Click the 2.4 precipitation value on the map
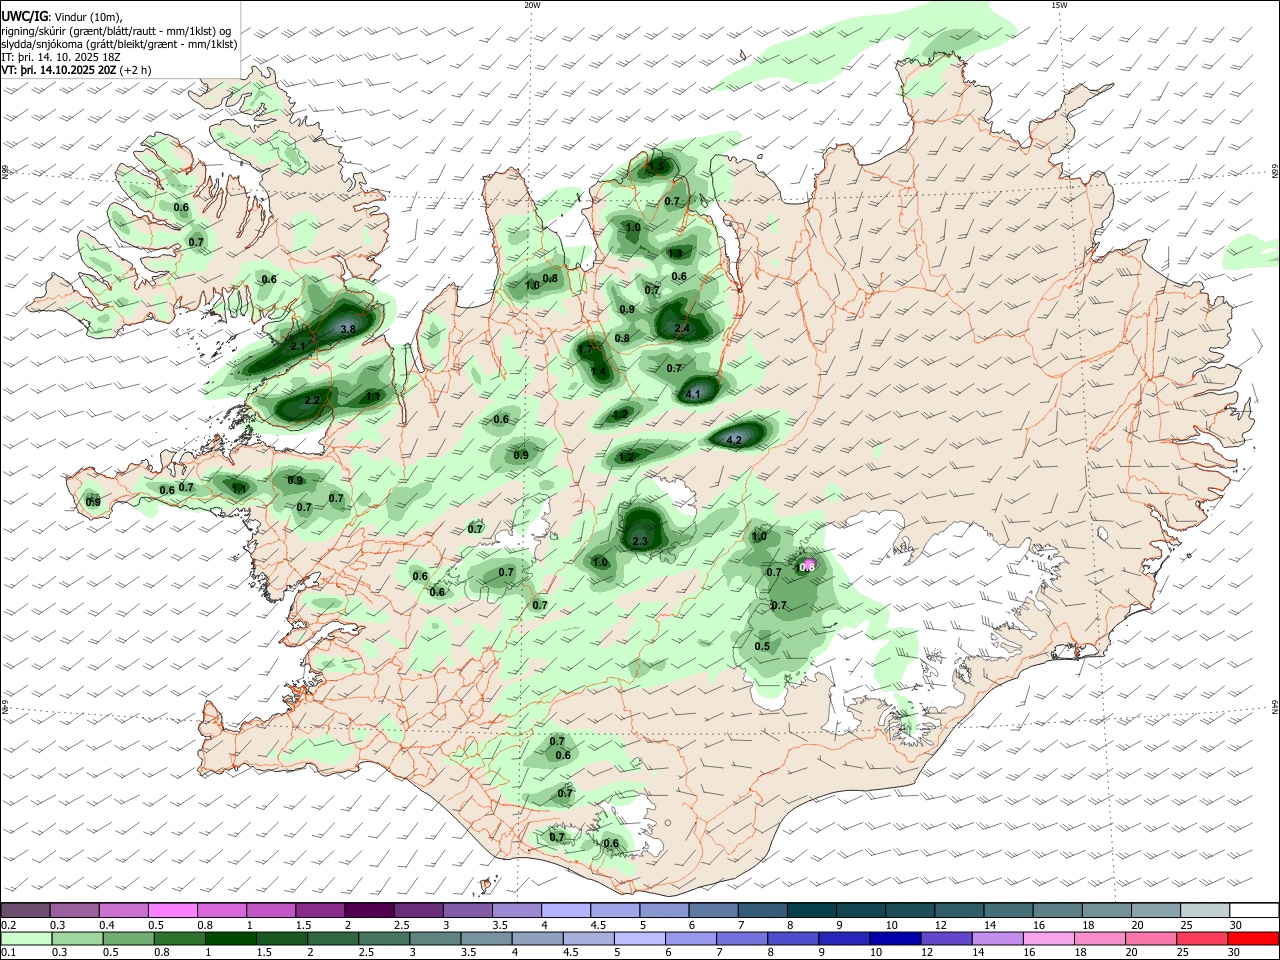The height and width of the screenshot is (960, 1280). point(683,329)
